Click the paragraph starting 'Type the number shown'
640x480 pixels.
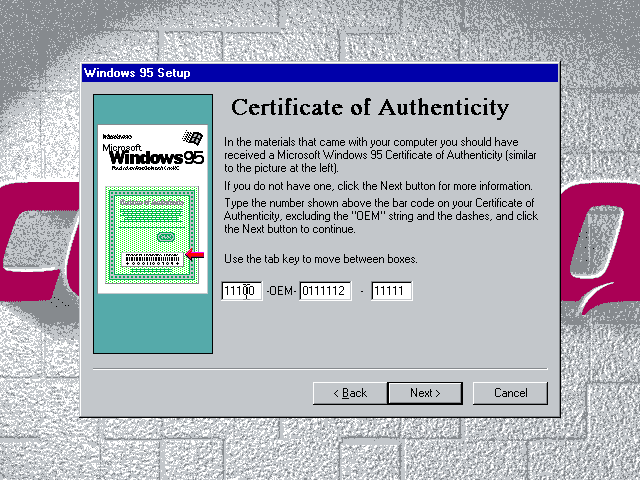(x=381, y=216)
